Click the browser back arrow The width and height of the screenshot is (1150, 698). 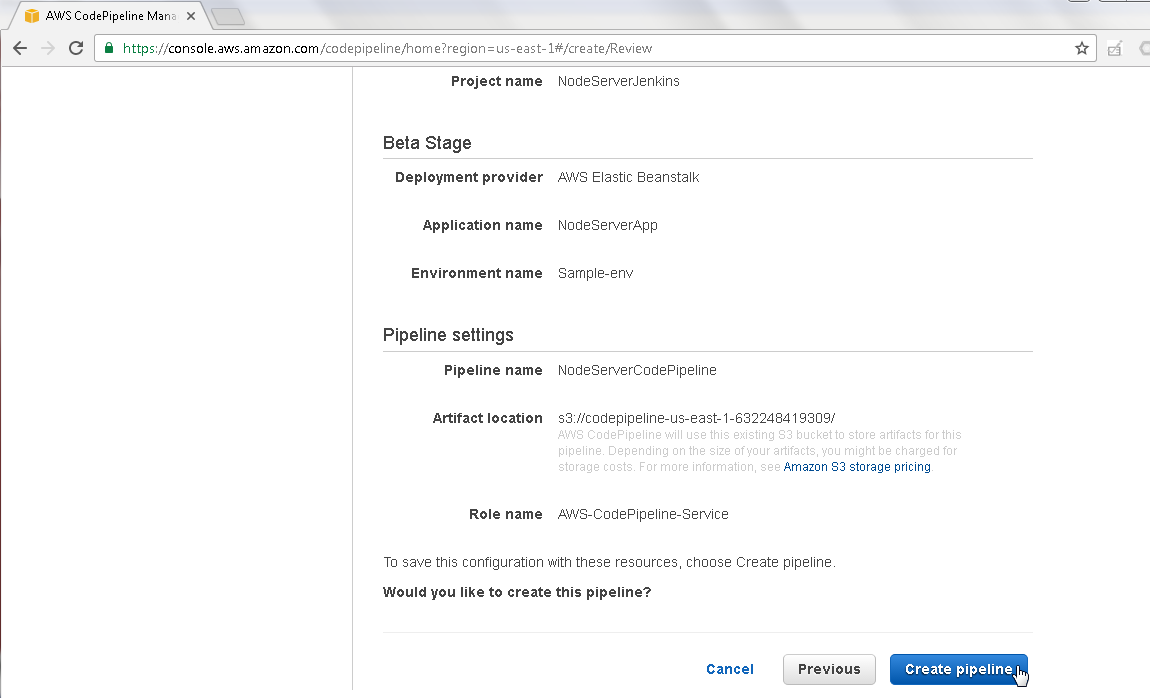coord(20,48)
